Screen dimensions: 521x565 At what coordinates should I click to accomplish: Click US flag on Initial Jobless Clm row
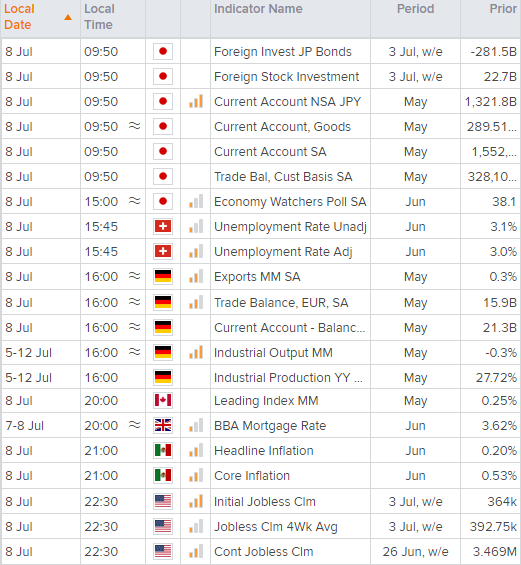coord(163,502)
